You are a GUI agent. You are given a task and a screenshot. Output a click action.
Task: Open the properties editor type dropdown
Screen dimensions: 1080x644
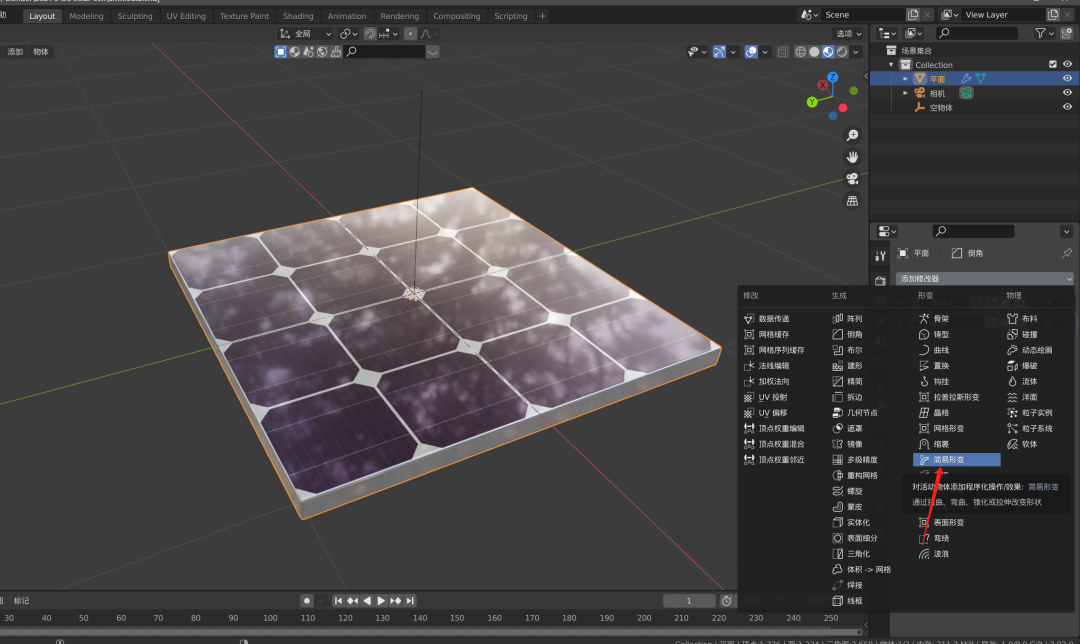(x=886, y=231)
